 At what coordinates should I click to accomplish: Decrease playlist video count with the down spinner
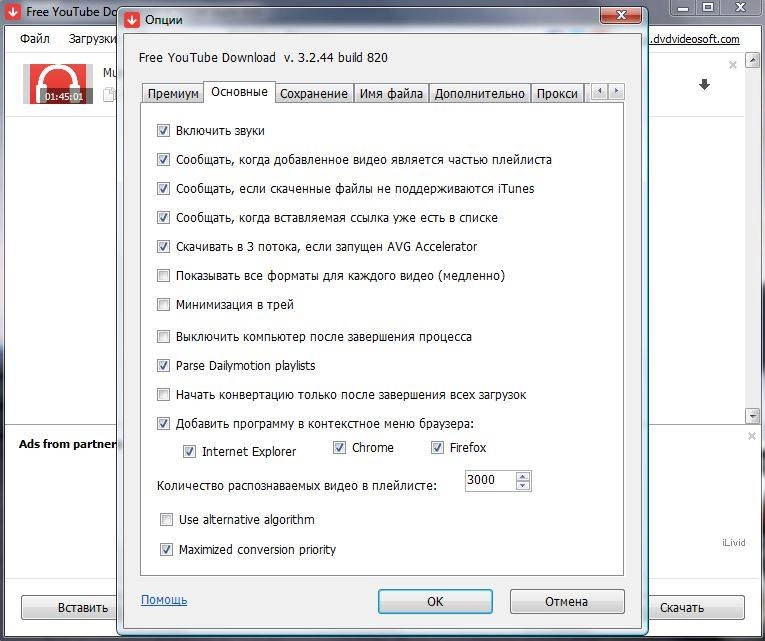click(x=523, y=485)
